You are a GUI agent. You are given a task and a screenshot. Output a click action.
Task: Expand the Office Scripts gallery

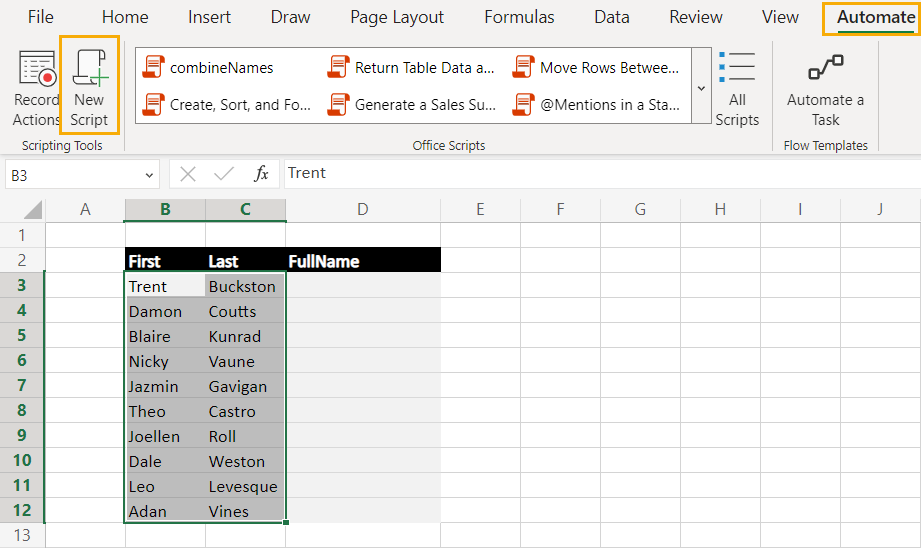click(701, 86)
